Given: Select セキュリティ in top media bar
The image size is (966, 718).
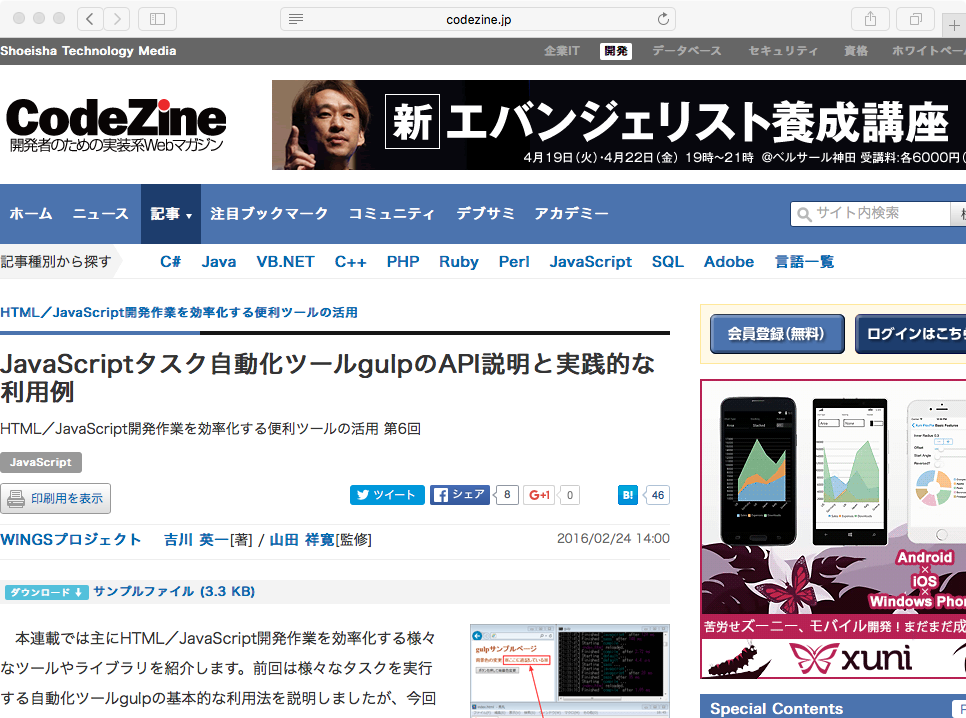Looking at the screenshot, I should pos(783,51).
